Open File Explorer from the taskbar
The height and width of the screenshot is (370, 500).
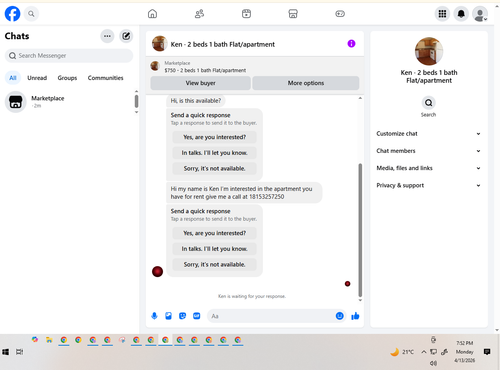[x=49, y=340]
